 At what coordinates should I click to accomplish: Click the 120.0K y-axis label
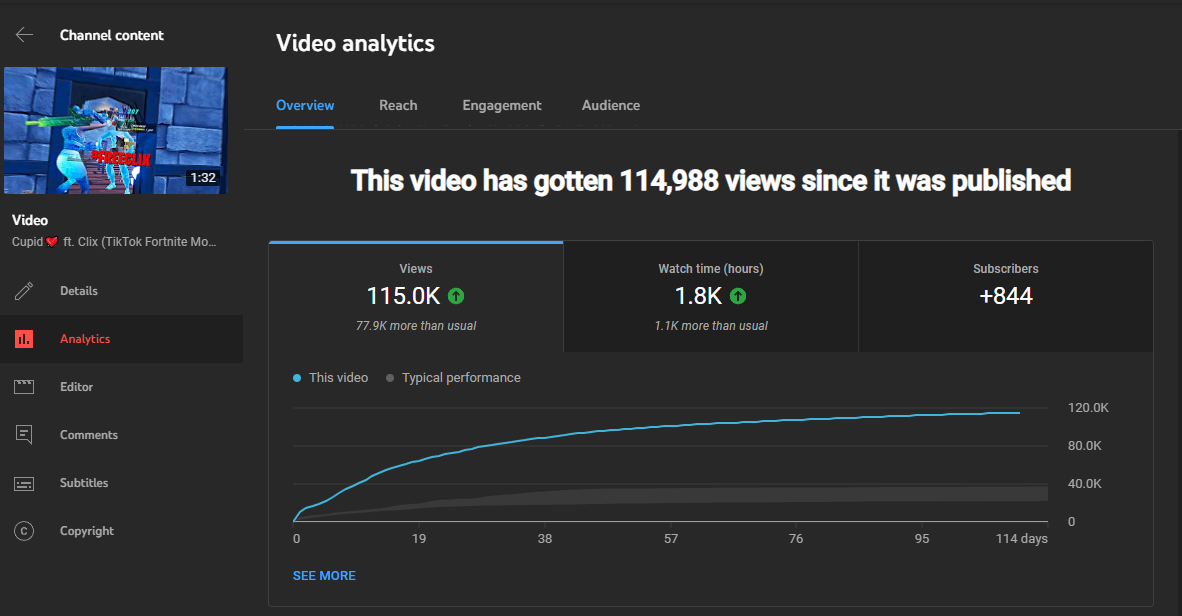click(x=1088, y=408)
